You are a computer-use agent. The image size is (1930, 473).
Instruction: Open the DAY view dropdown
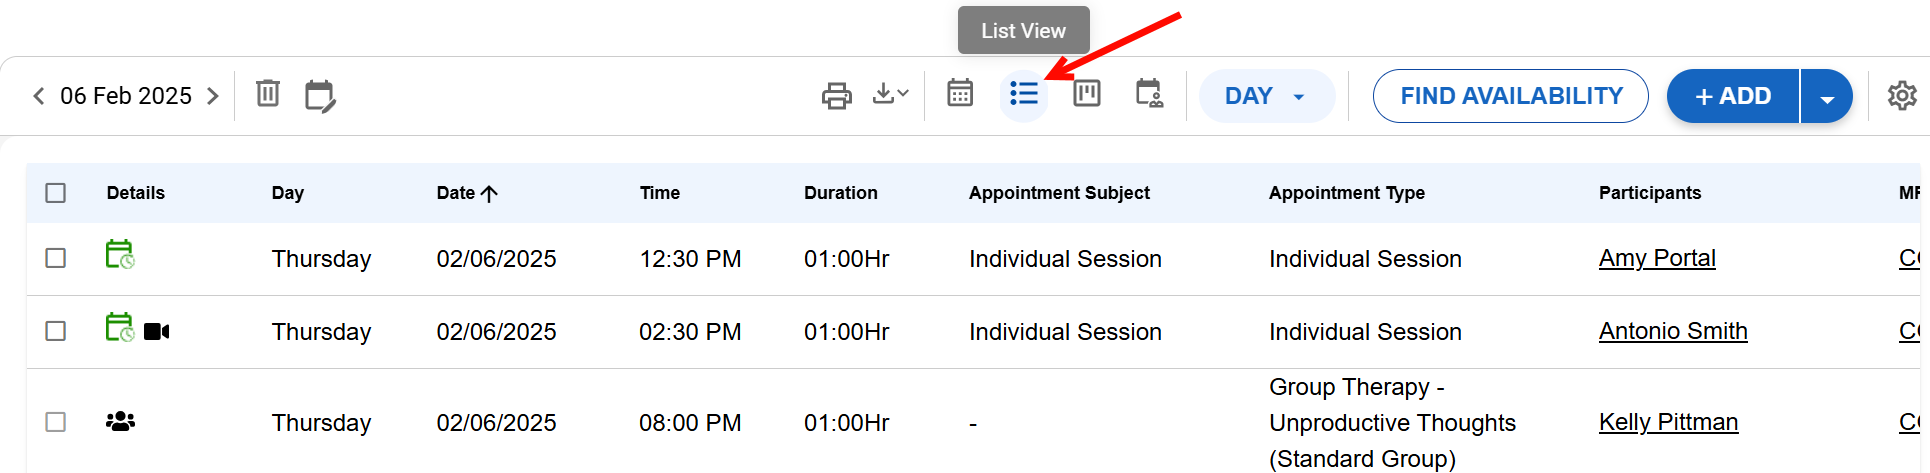tap(1266, 96)
